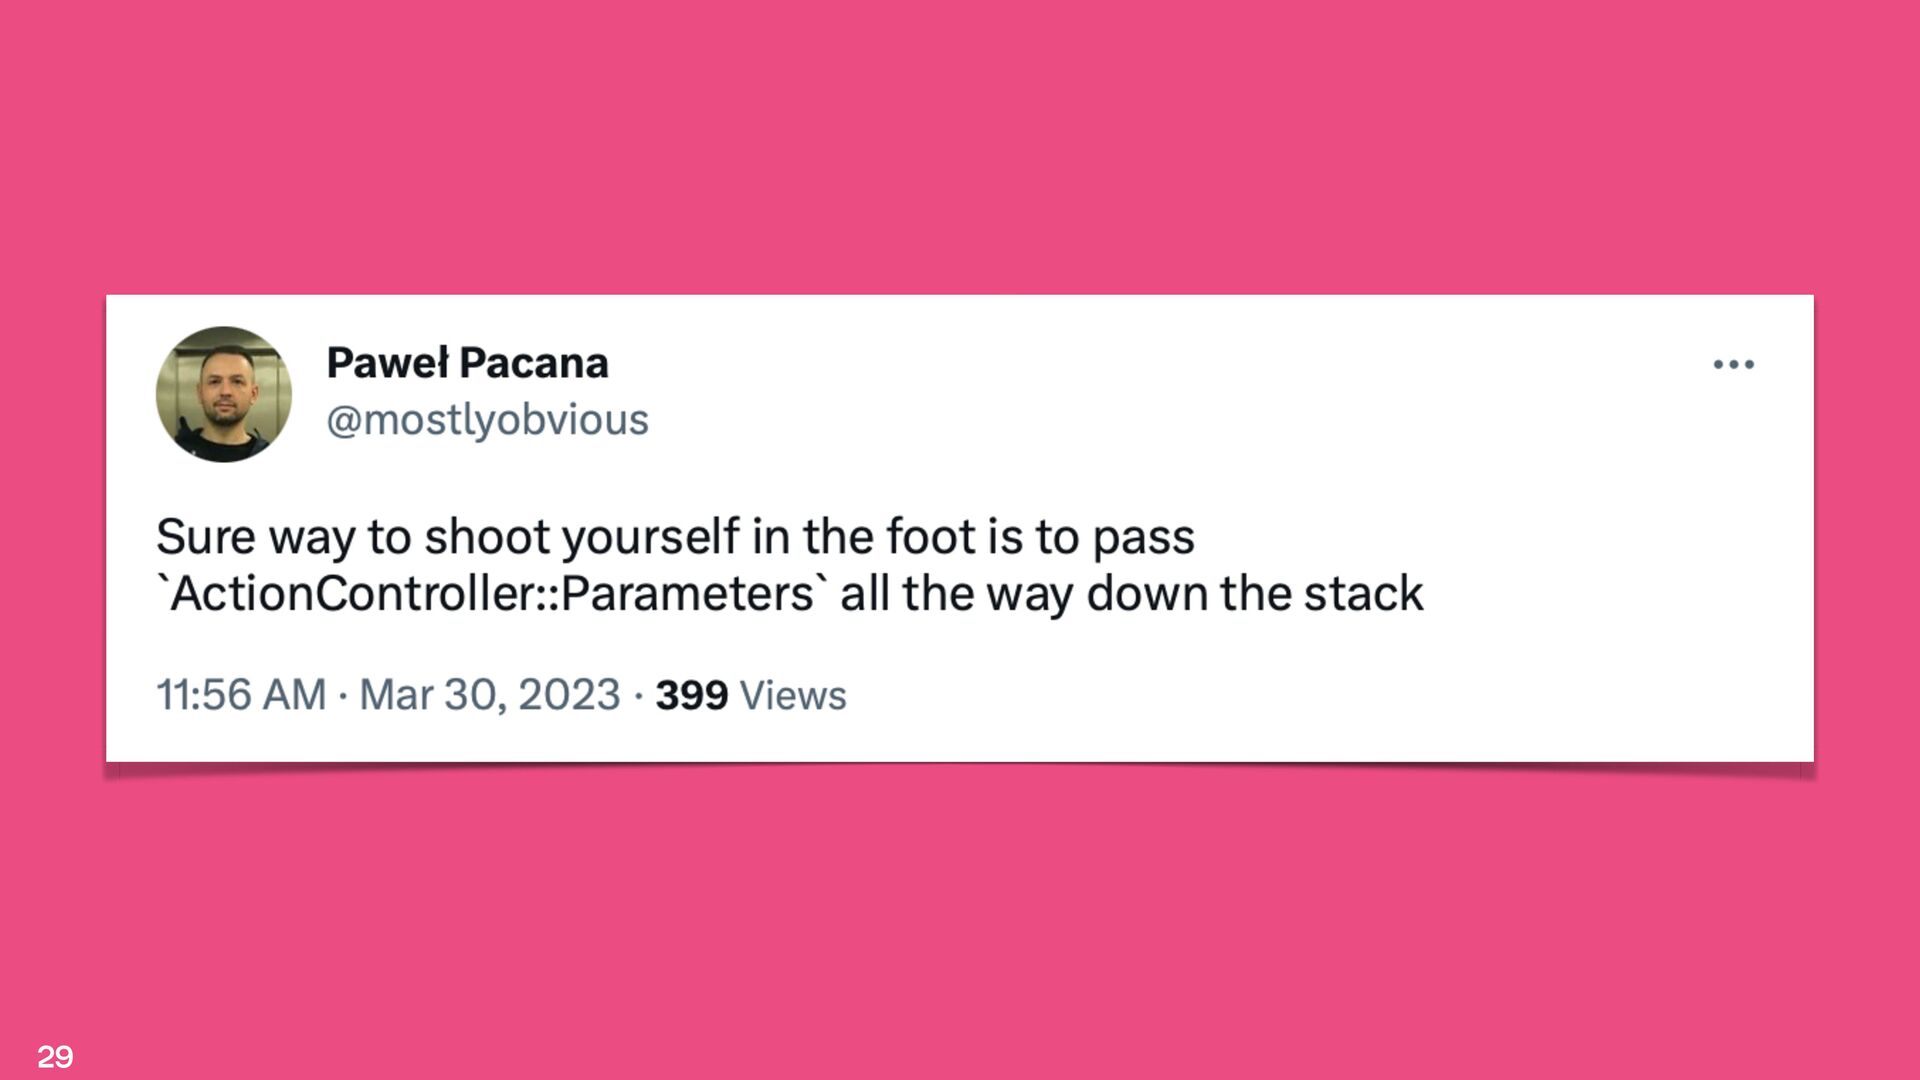Click Paweł Pacana's profile avatar photo

pos(224,394)
